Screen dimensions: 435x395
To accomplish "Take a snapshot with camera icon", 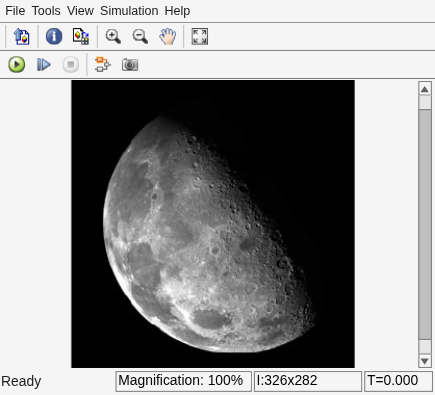I will pyautogui.click(x=130, y=64).
